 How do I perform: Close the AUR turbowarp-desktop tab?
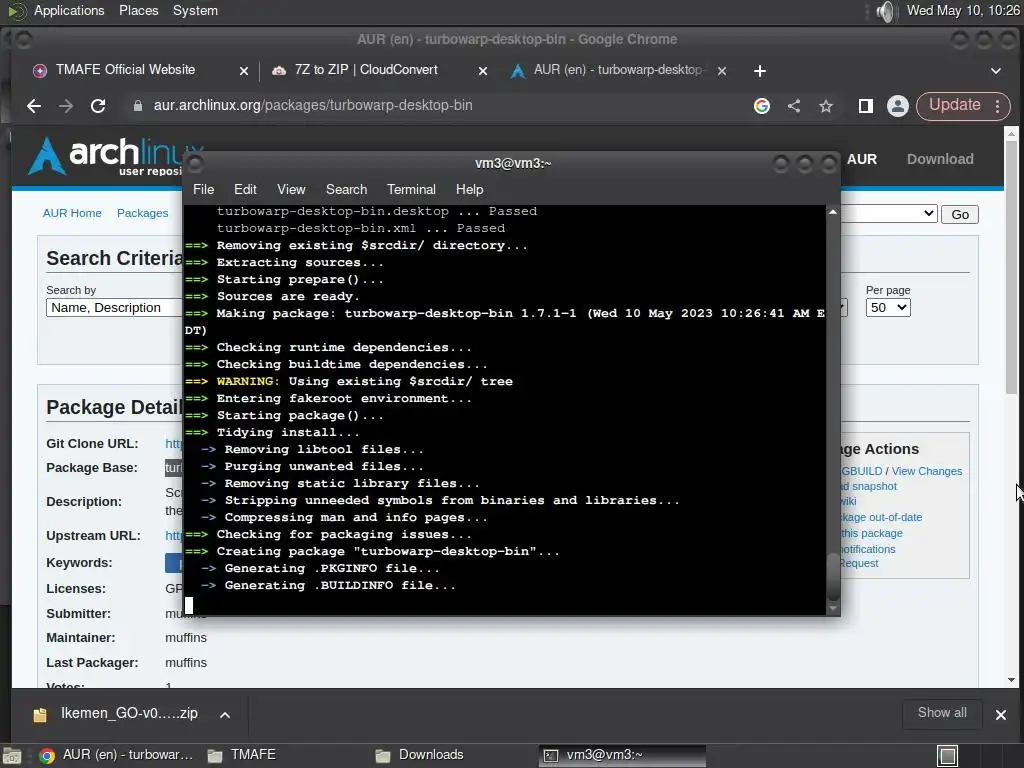(x=722, y=71)
